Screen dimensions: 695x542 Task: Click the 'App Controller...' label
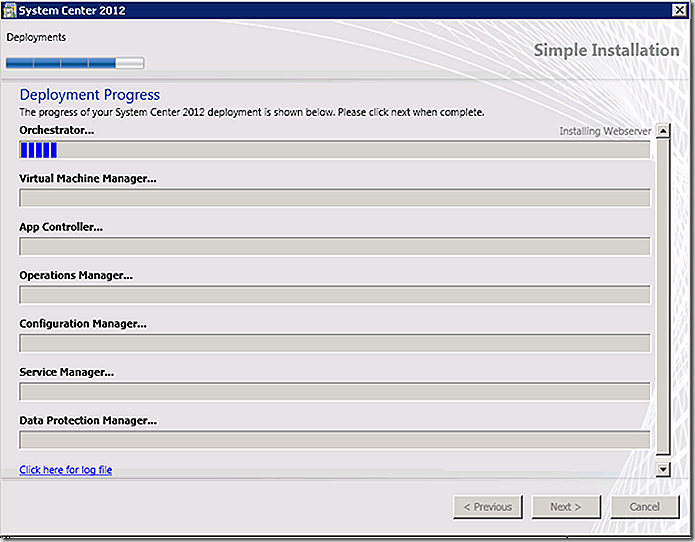click(x=61, y=227)
